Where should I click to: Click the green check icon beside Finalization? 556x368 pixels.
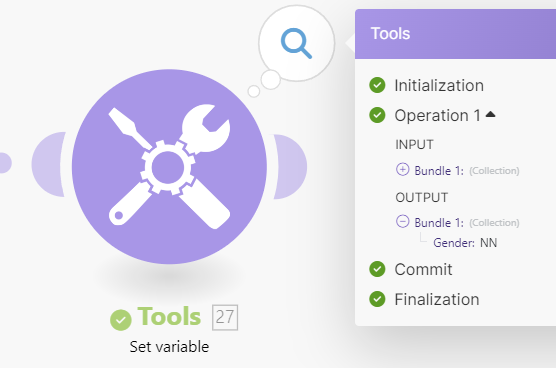point(377,299)
